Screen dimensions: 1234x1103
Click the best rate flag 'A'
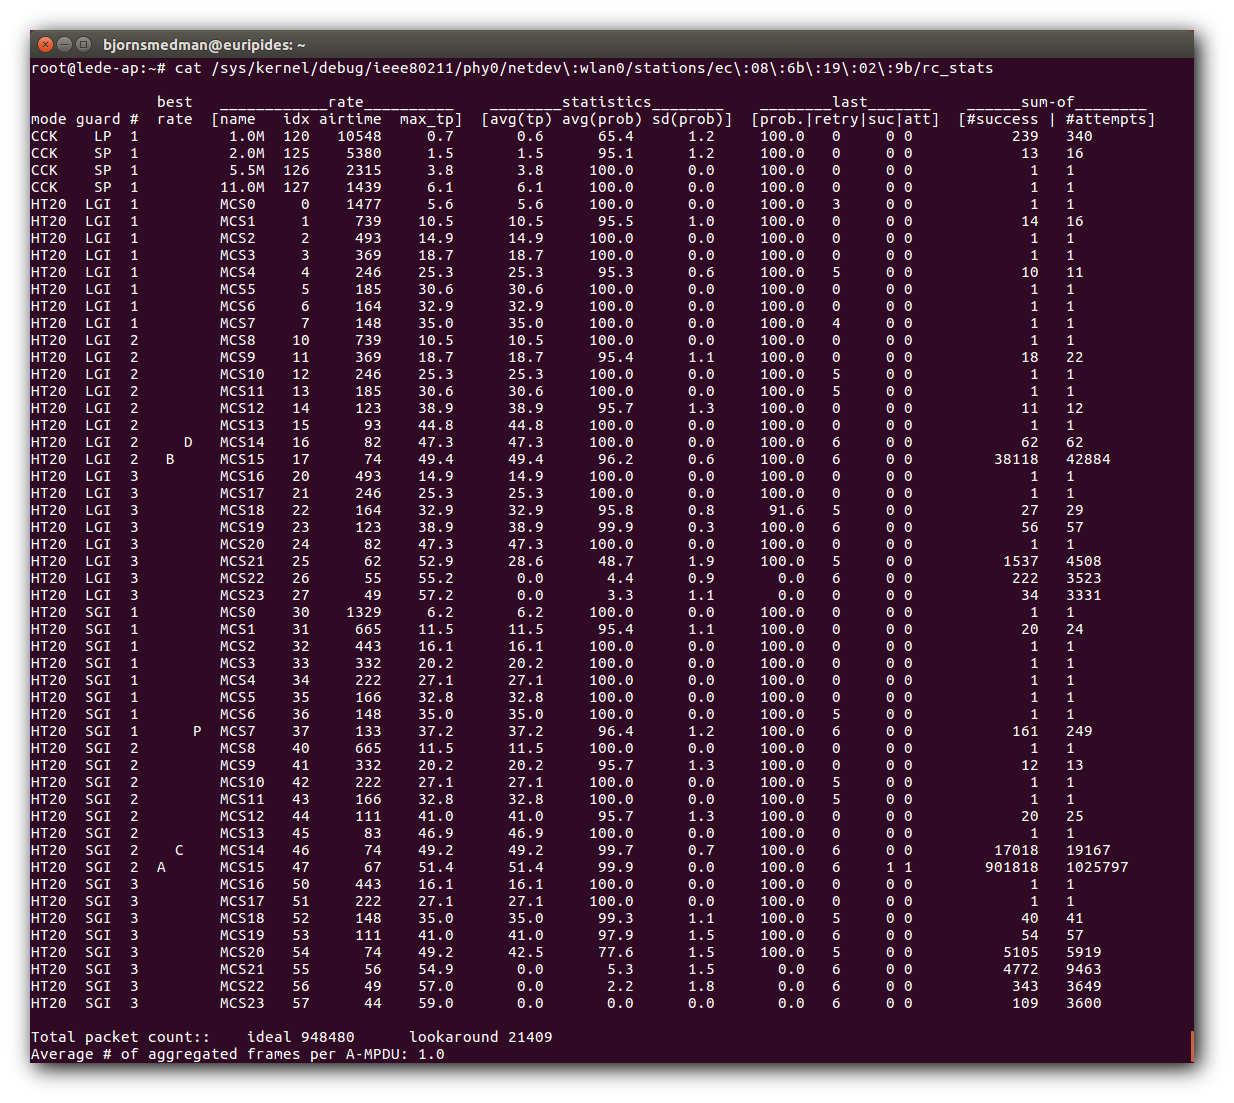(x=161, y=867)
